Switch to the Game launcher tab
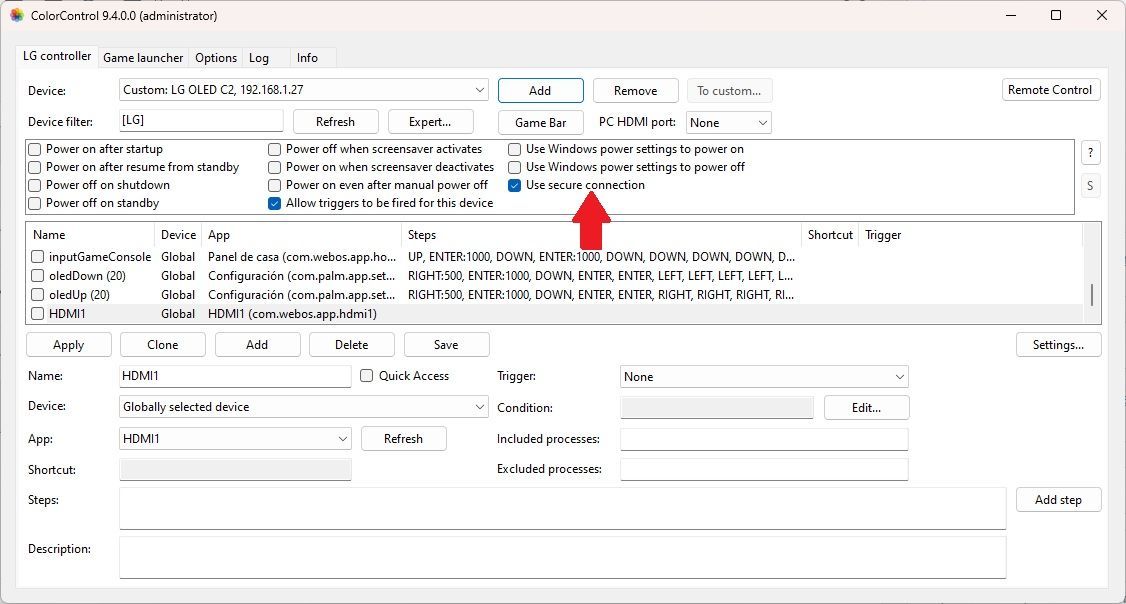The height and width of the screenshot is (604, 1126). [x=143, y=58]
